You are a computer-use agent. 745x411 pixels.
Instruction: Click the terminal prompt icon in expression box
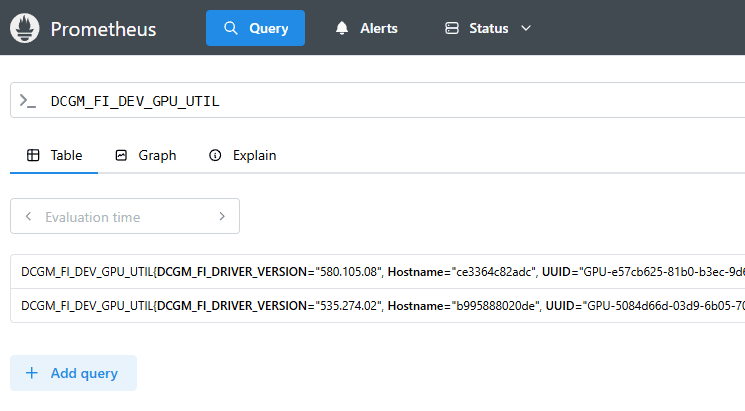click(28, 101)
